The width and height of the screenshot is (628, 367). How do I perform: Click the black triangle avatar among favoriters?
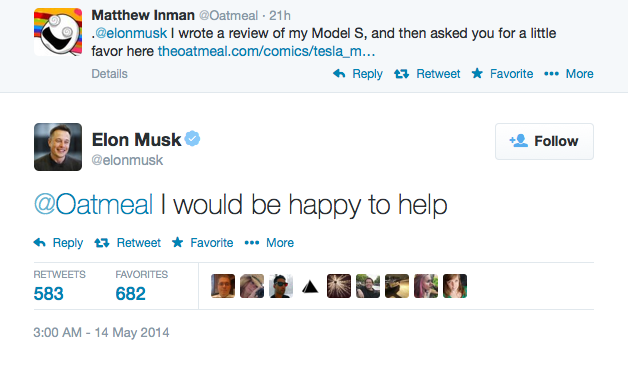310,286
